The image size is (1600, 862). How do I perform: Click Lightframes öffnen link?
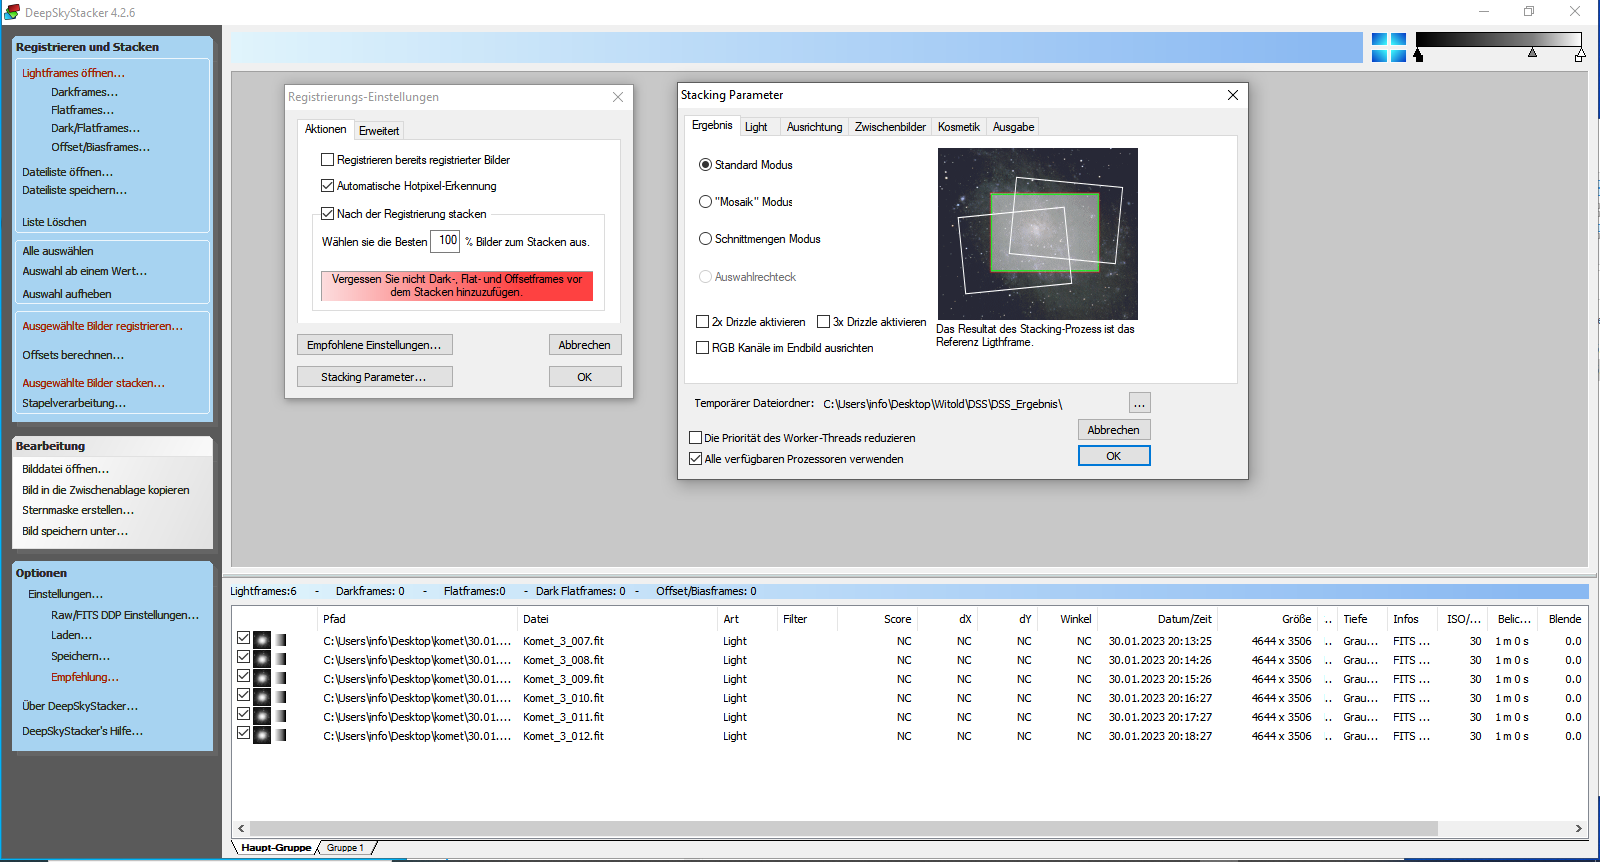click(73, 73)
